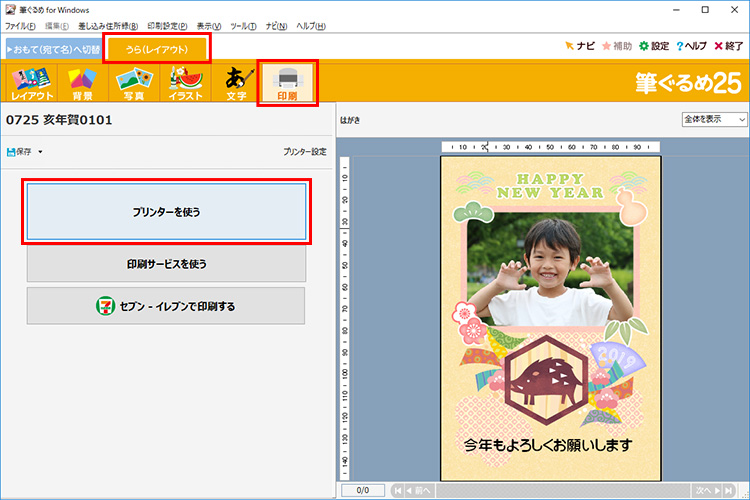Open the 印刷設定(P) menu
The image size is (750, 500).
(x=167, y=25)
